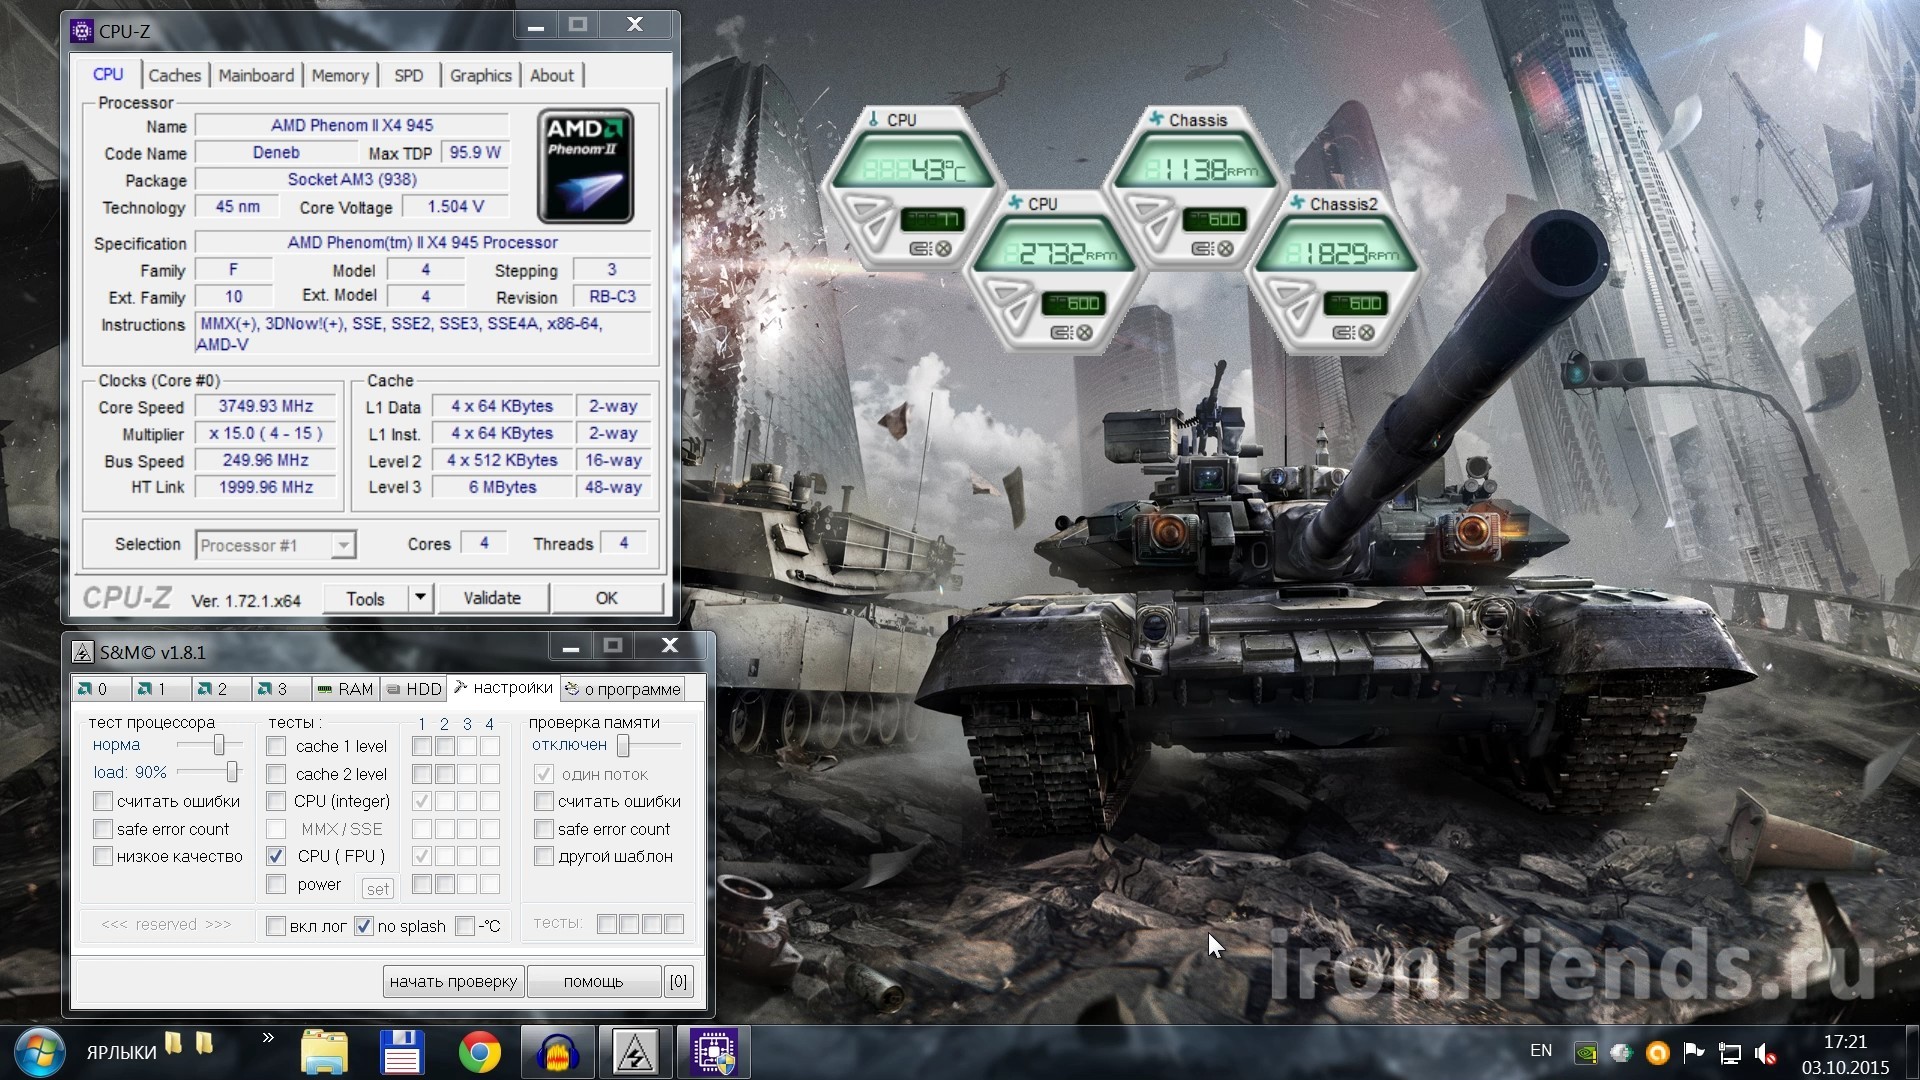The image size is (1920, 1080).
Task: Close the CPU temperature gadget with its X icon
Action: [x=944, y=249]
